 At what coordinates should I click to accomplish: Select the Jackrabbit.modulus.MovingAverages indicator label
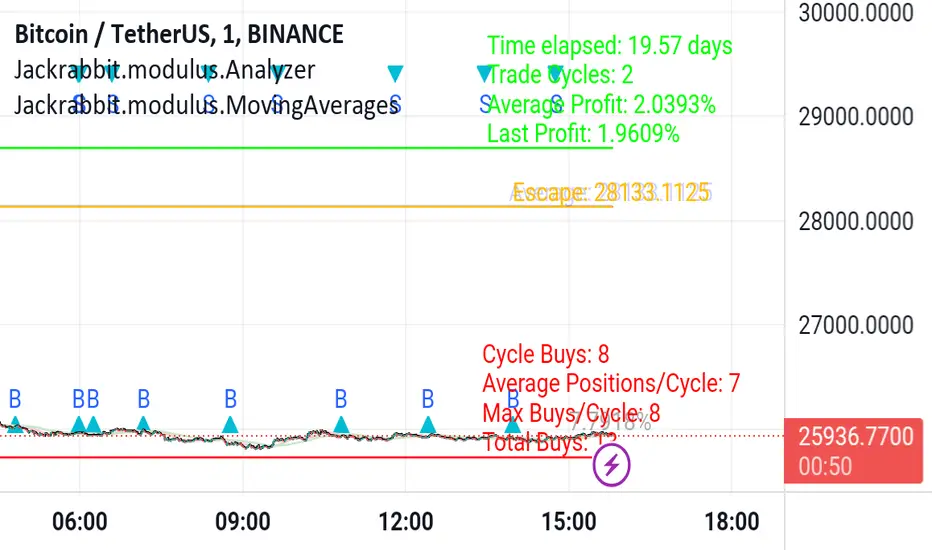pyautogui.click(x=206, y=105)
